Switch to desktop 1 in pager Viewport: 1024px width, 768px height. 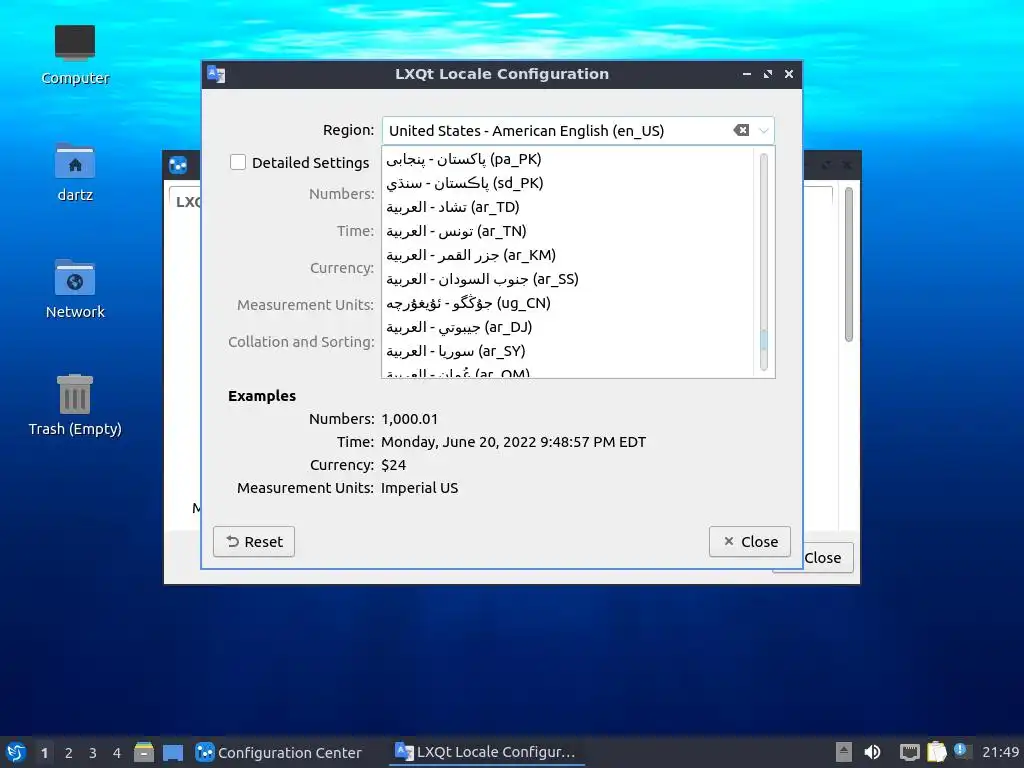(44, 753)
